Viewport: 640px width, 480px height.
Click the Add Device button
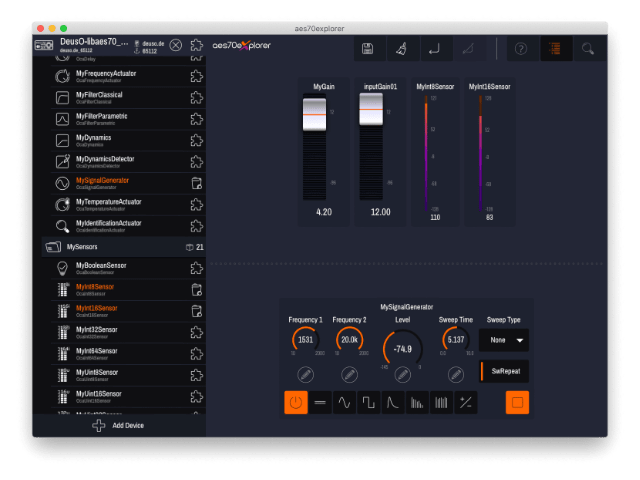[x=120, y=425]
